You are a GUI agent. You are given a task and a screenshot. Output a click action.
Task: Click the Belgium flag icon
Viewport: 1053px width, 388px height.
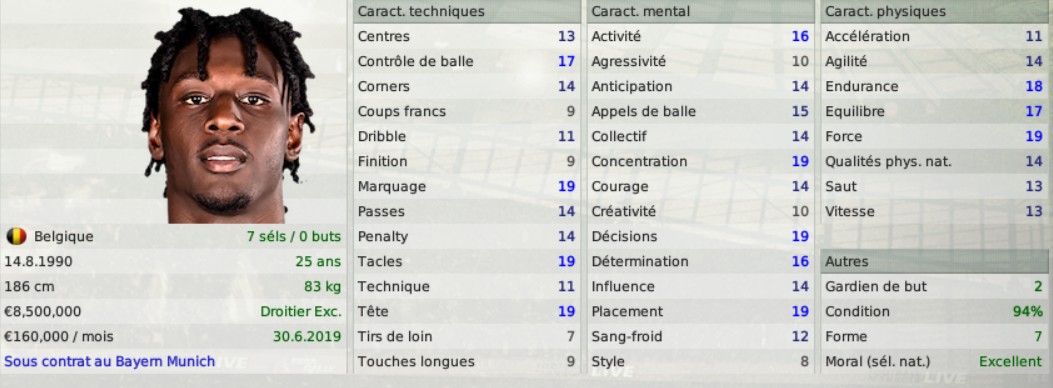coord(16,236)
